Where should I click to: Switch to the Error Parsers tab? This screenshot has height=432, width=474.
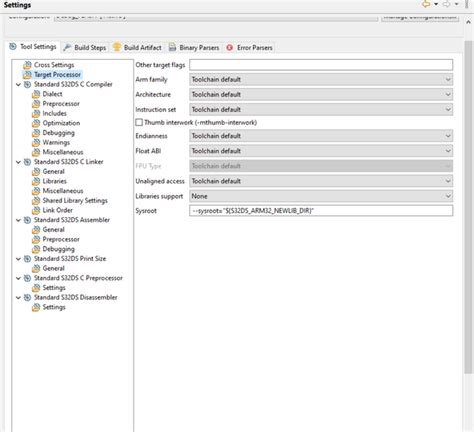pos(249,48)
